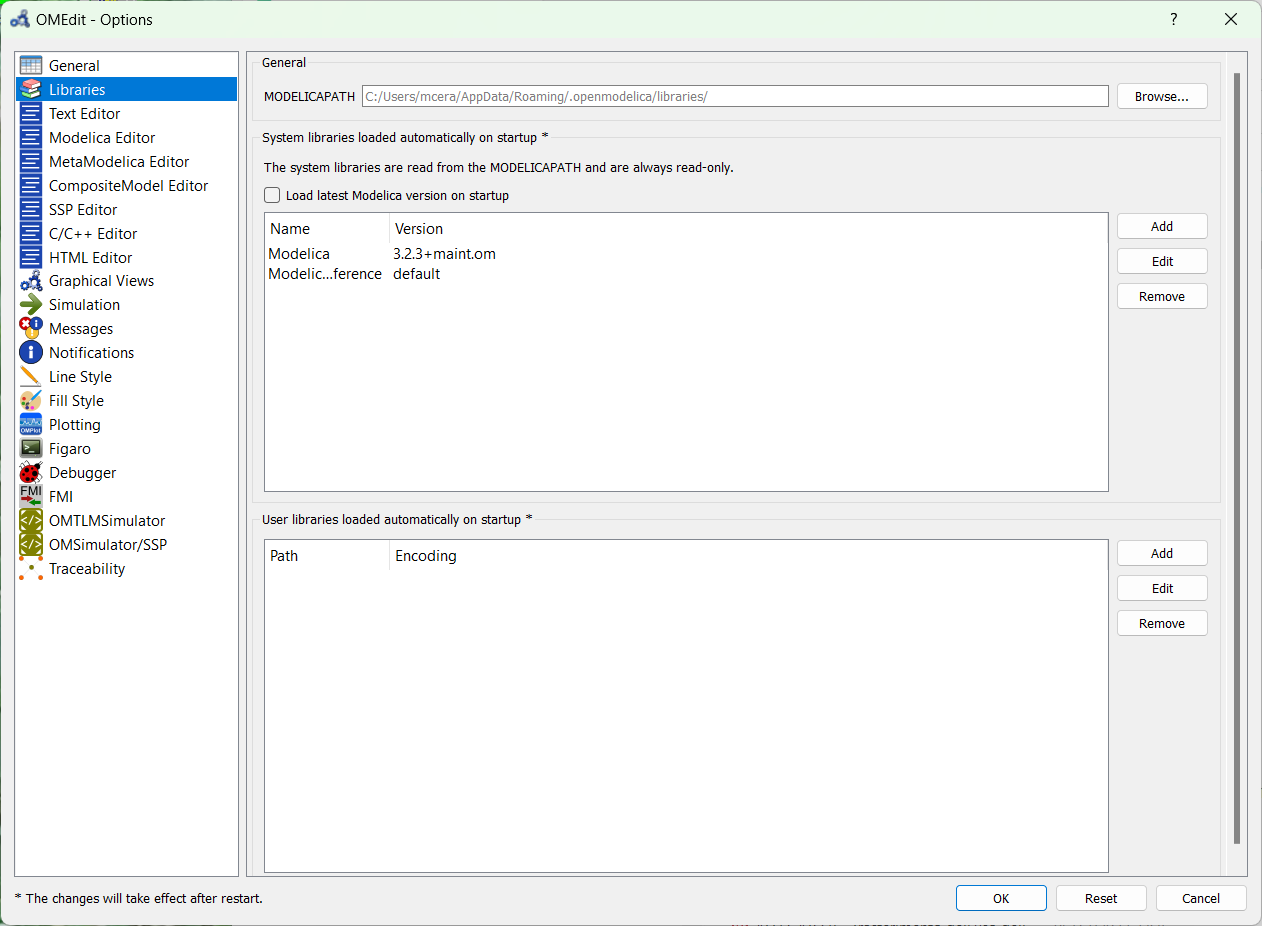The image size is (1262, 926).
Task: Click the Encoding column header
Action: (748, 556)
